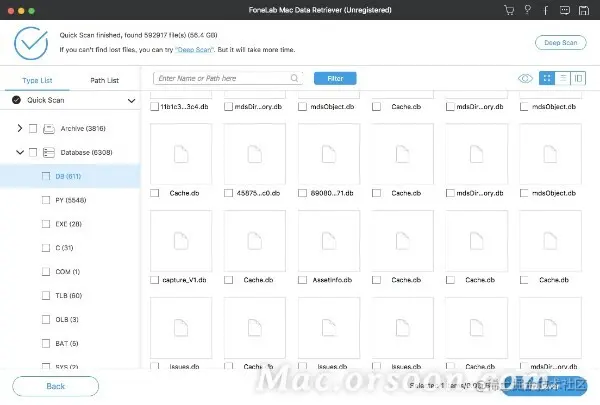Select the 89080...71.db file checkbox
The height and width of the screenshot is (405, 600).
pos(302,193)
